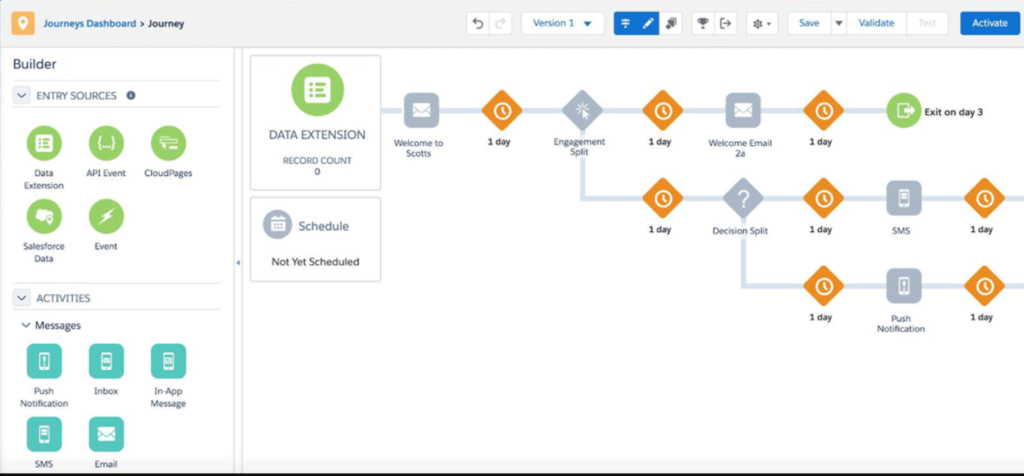This screenshot has height=476, width=1024.
Task: Expand the Save options arrow
Action: pos(838,23)
